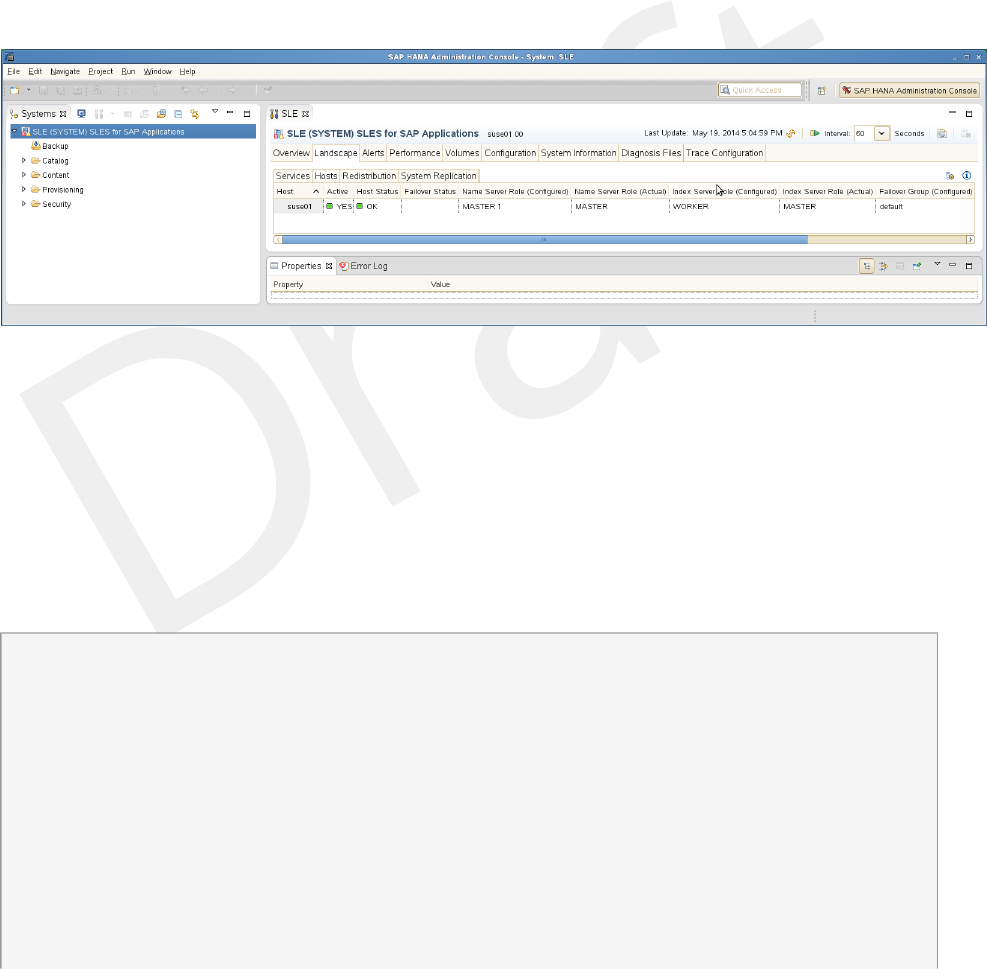987x969 pixels.
Task: Close the SLE editor tab
Action: point(305,114)
